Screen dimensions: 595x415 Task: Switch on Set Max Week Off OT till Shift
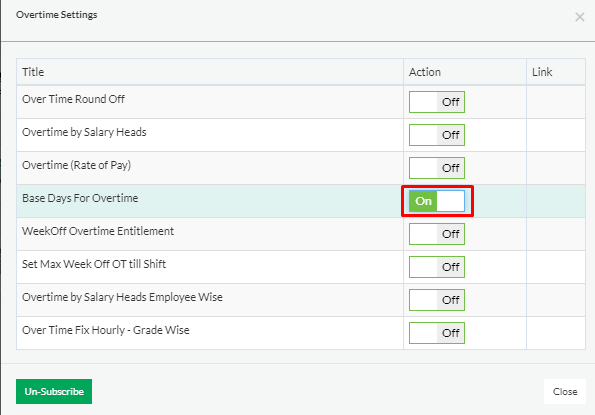[437, 267]
